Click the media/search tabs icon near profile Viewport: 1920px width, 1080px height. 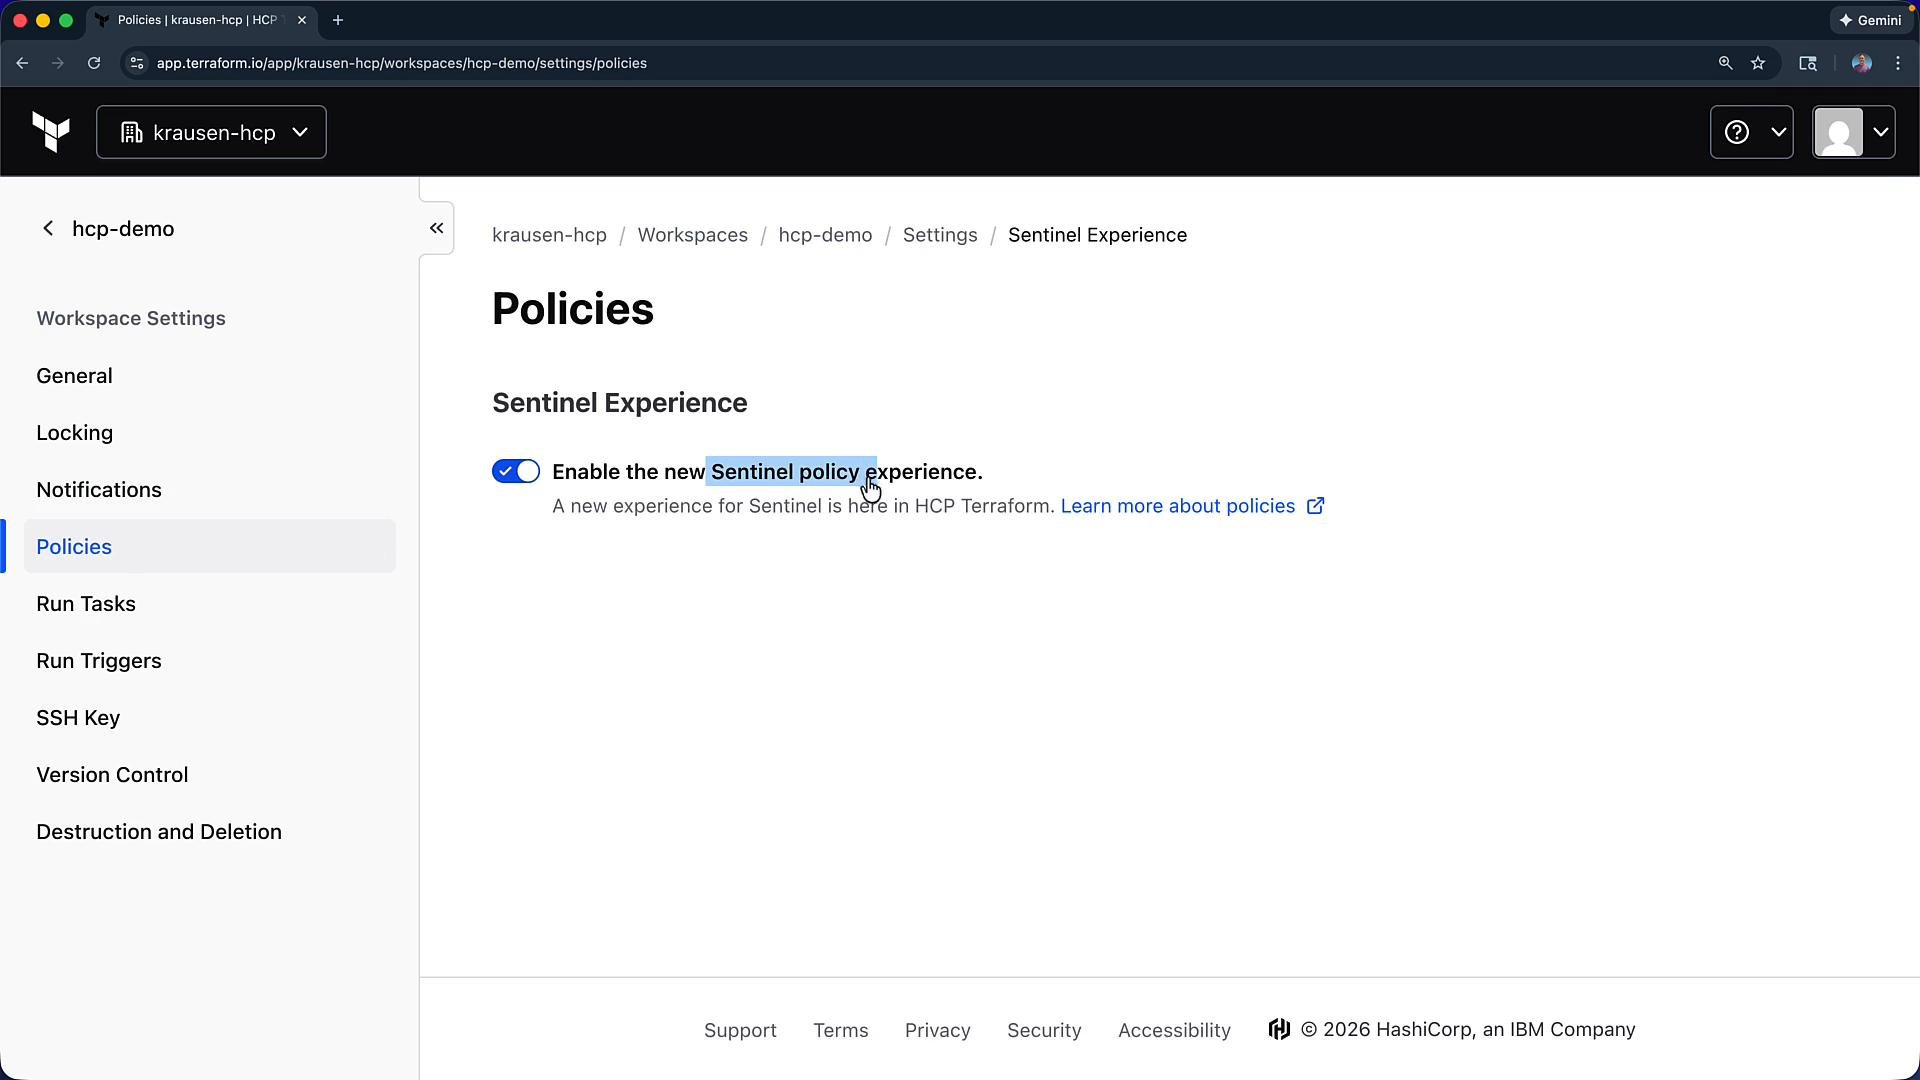click(x=1808, y=63)
